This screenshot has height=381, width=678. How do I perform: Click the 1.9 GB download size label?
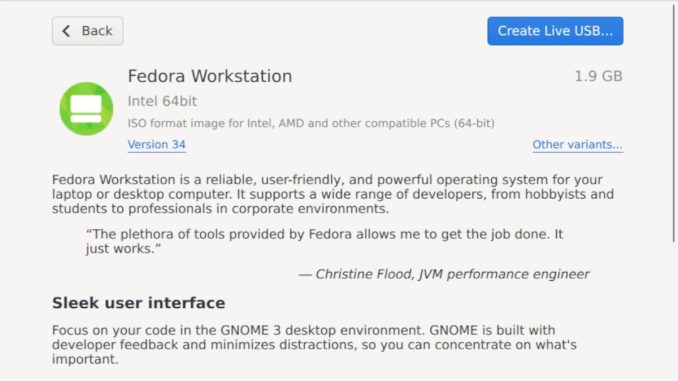(x=598, y=76)
